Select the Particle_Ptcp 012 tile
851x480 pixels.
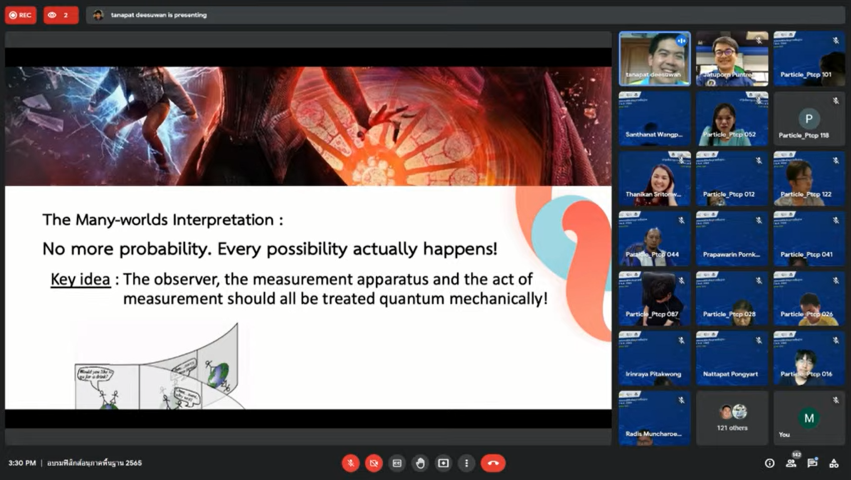(732, 179)
